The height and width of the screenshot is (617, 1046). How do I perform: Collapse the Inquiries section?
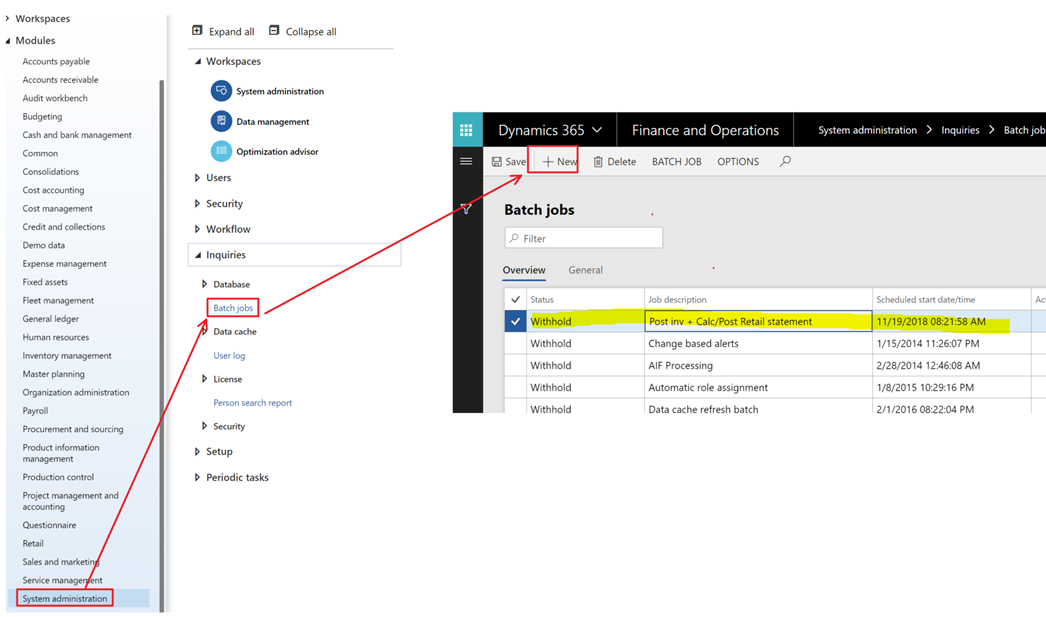click(x=197, y=255)
